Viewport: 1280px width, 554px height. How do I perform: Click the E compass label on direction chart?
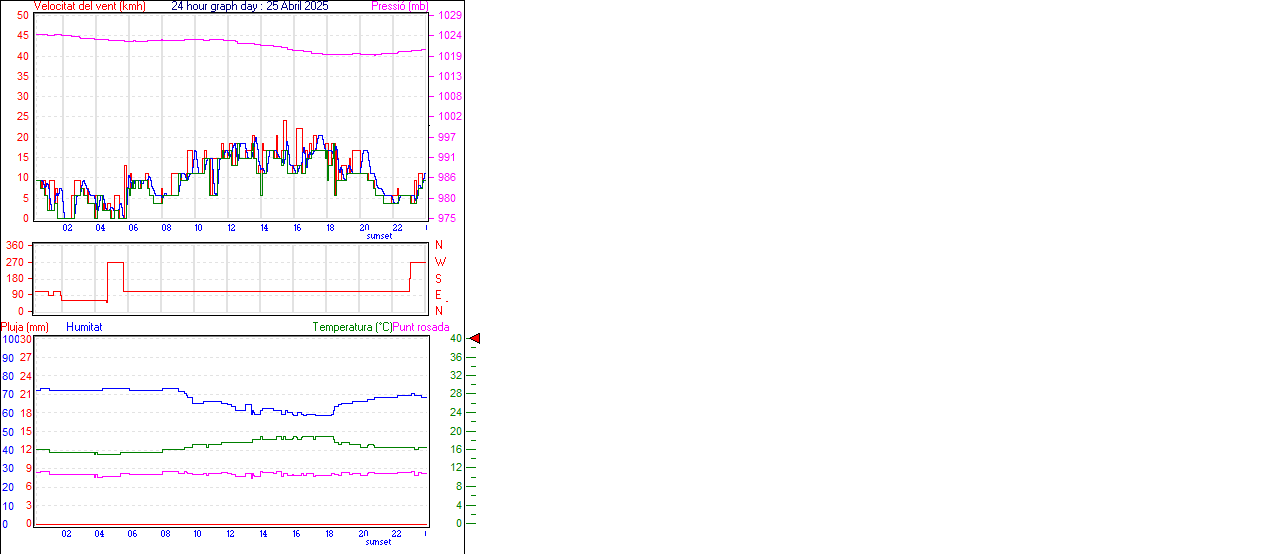pos(439,295)
